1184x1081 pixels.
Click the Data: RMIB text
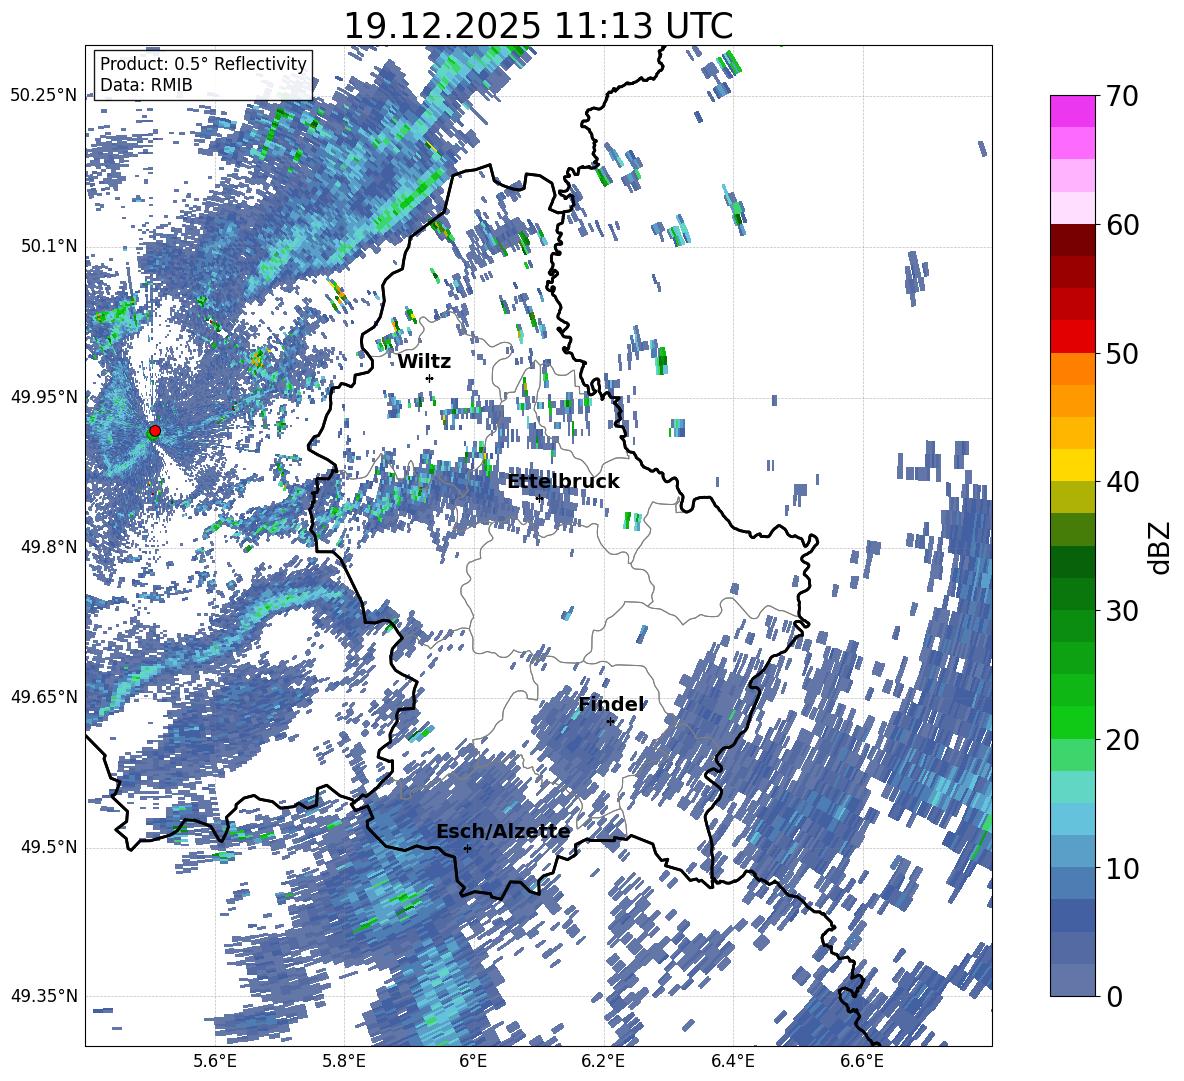(x=146, y=85)
